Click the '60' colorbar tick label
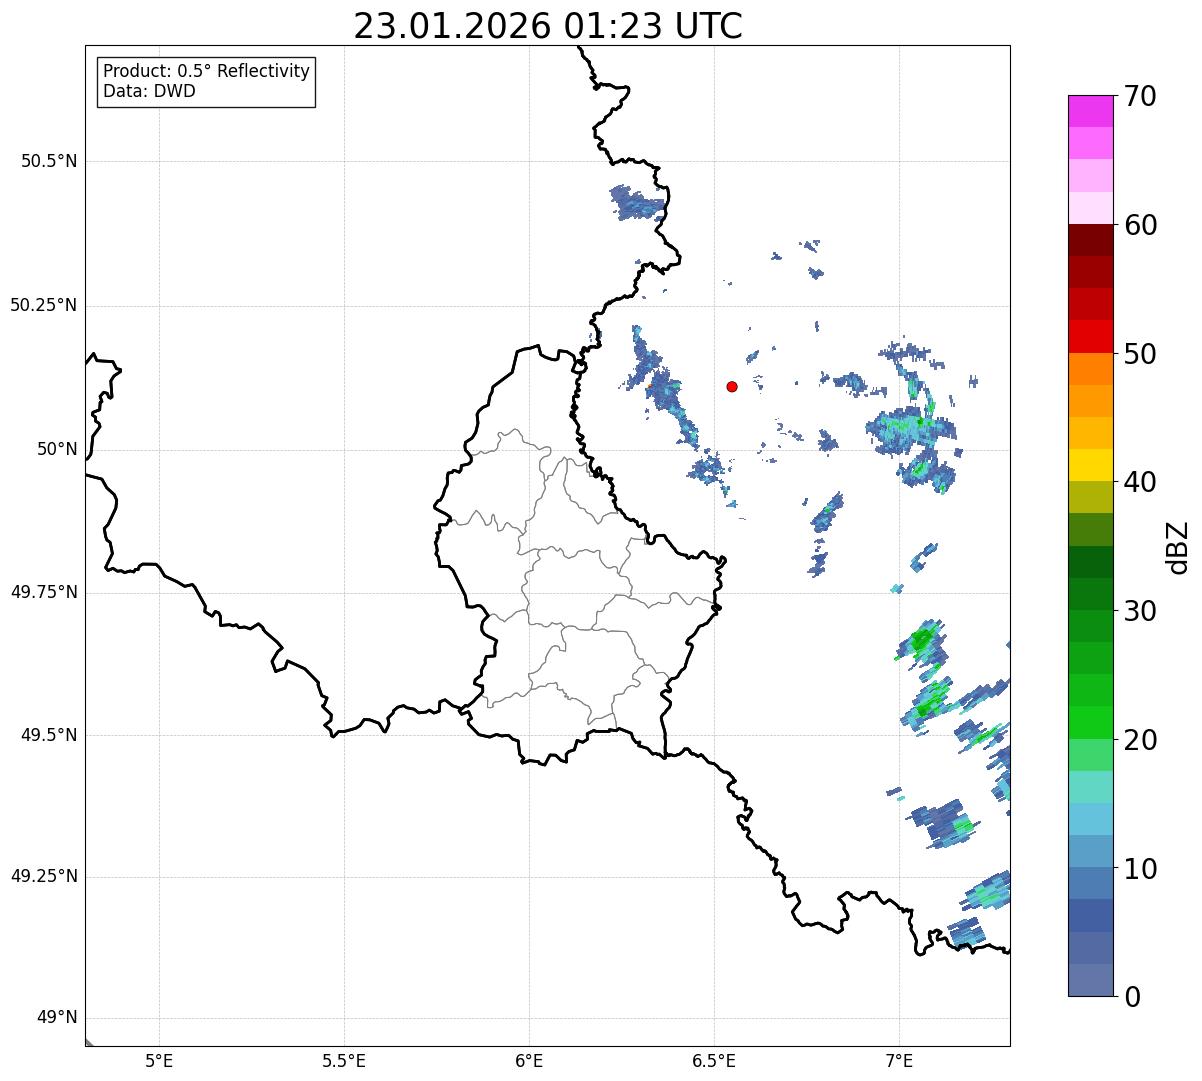1202x1081 pixels. [1139, 226]
